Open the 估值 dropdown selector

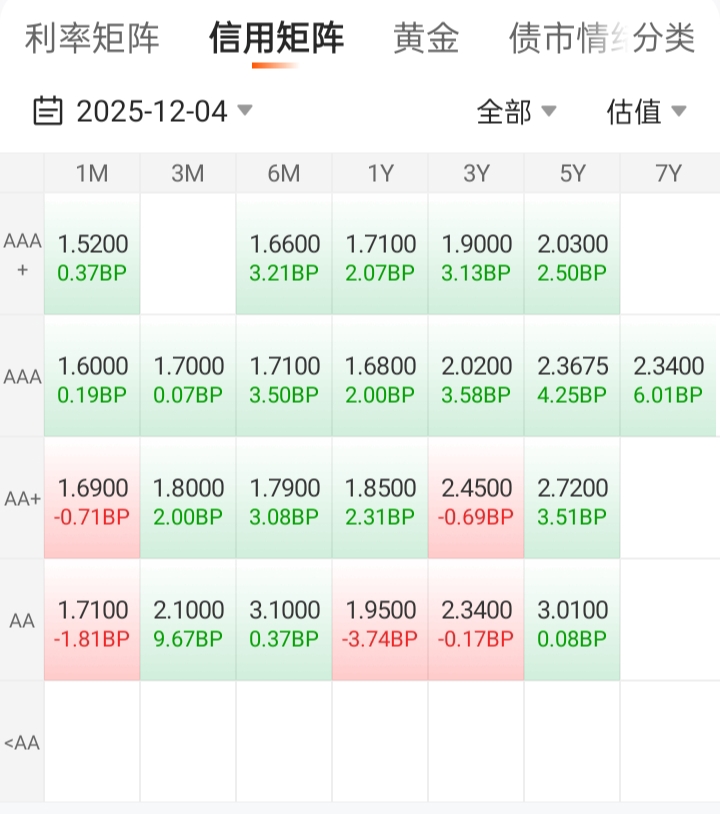[646, 112]
